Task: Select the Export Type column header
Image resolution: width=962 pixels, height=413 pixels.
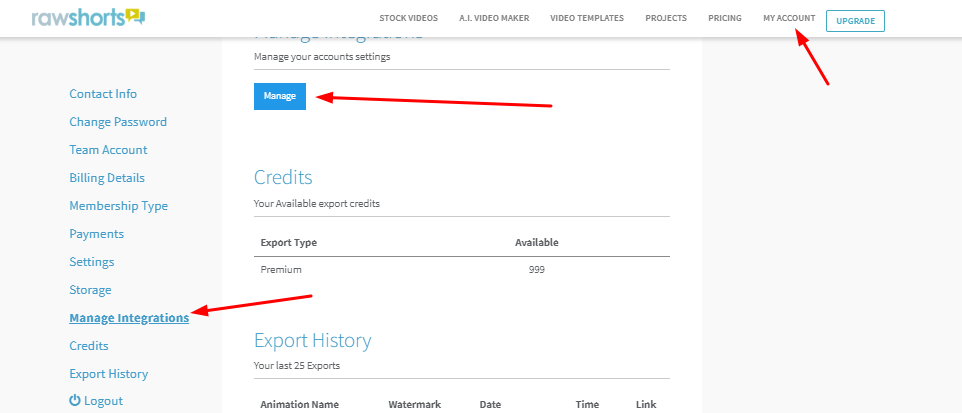Action: click(x=288, y=242)
